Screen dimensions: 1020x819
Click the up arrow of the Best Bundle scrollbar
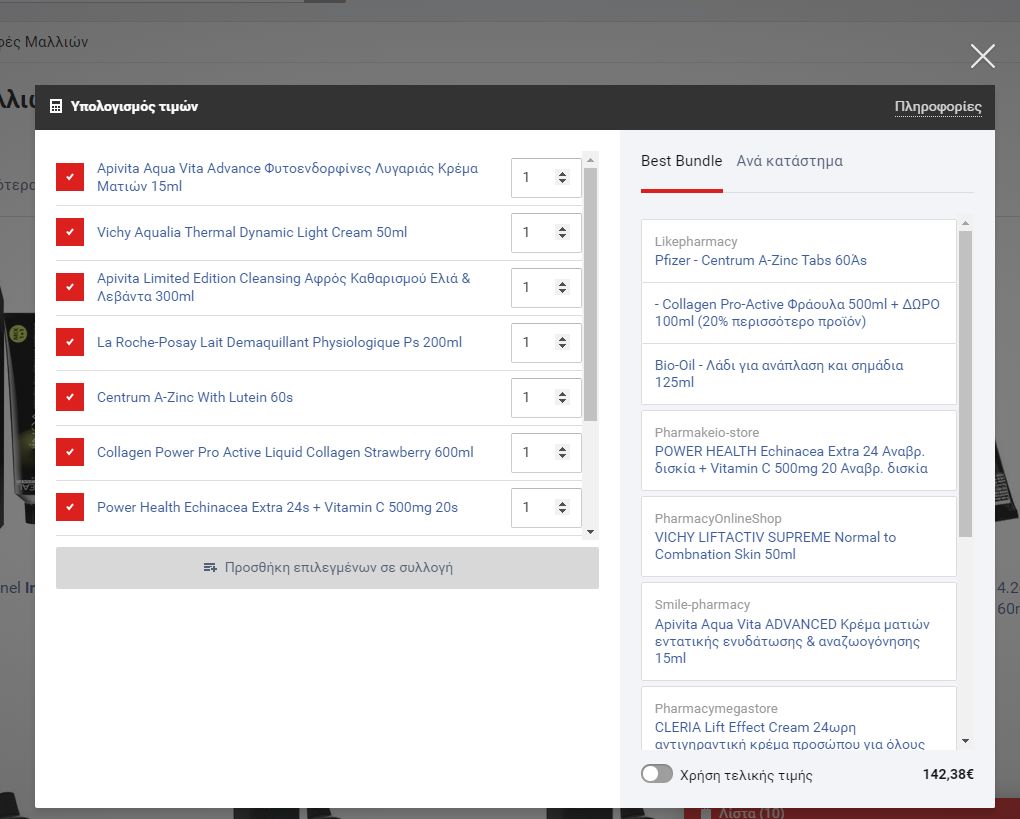(x=965, y=224)
